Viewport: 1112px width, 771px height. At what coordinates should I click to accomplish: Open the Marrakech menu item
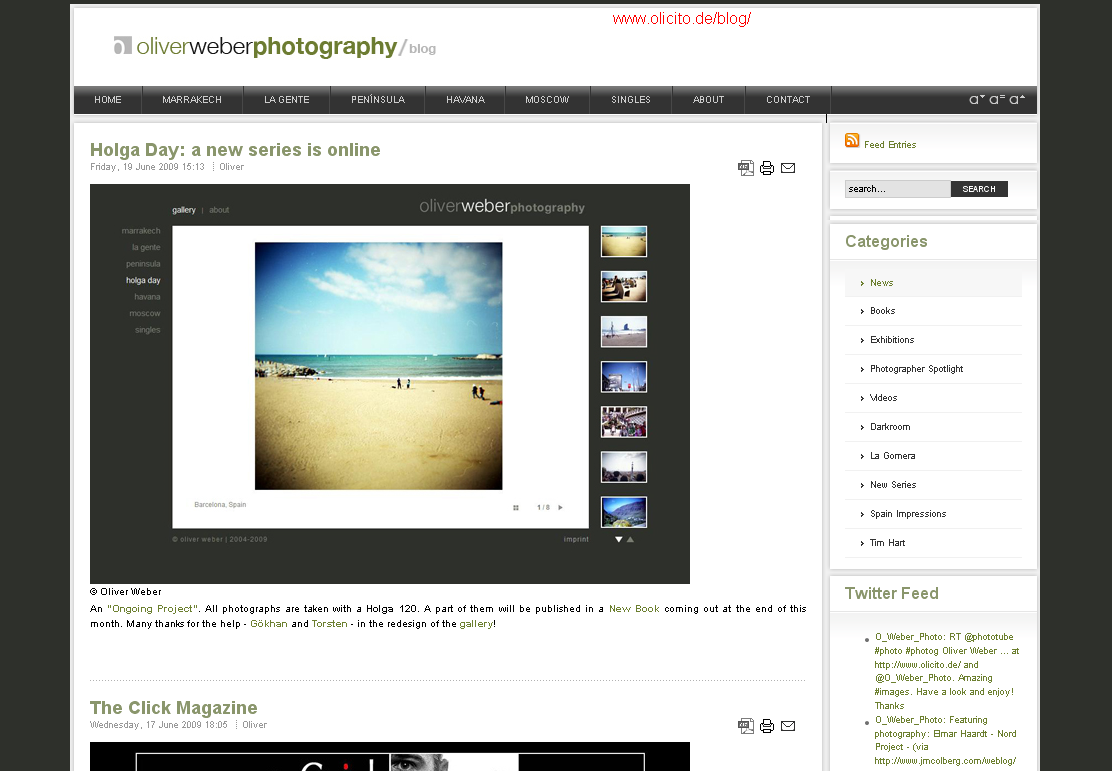click(192, 100)
